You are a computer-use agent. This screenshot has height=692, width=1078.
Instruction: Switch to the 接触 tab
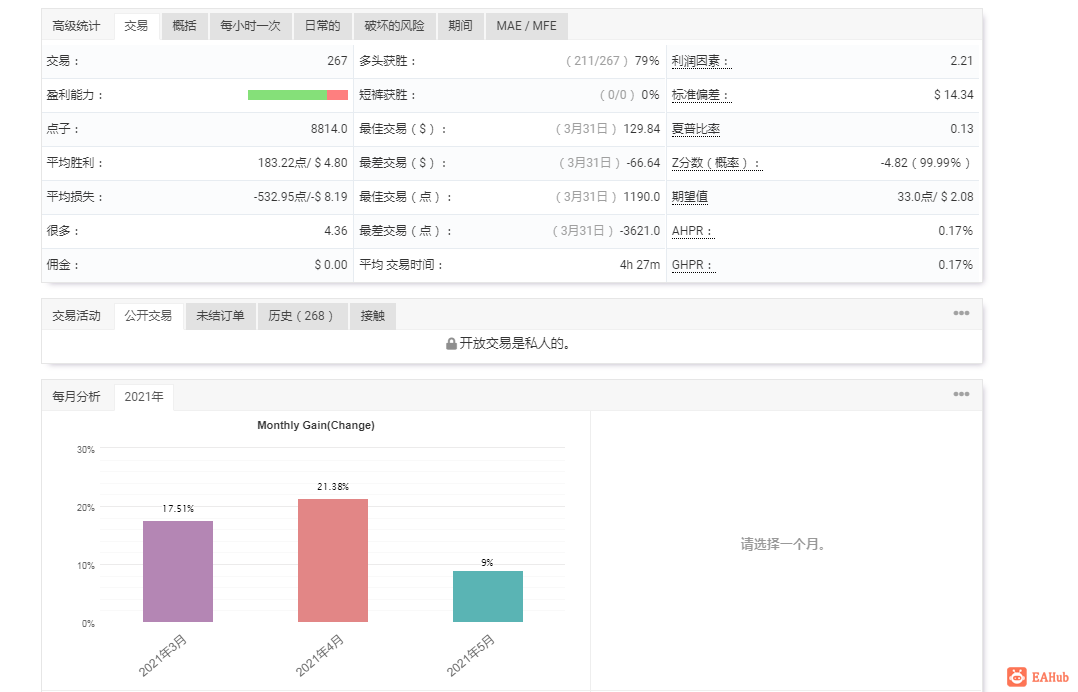point(373,316)
